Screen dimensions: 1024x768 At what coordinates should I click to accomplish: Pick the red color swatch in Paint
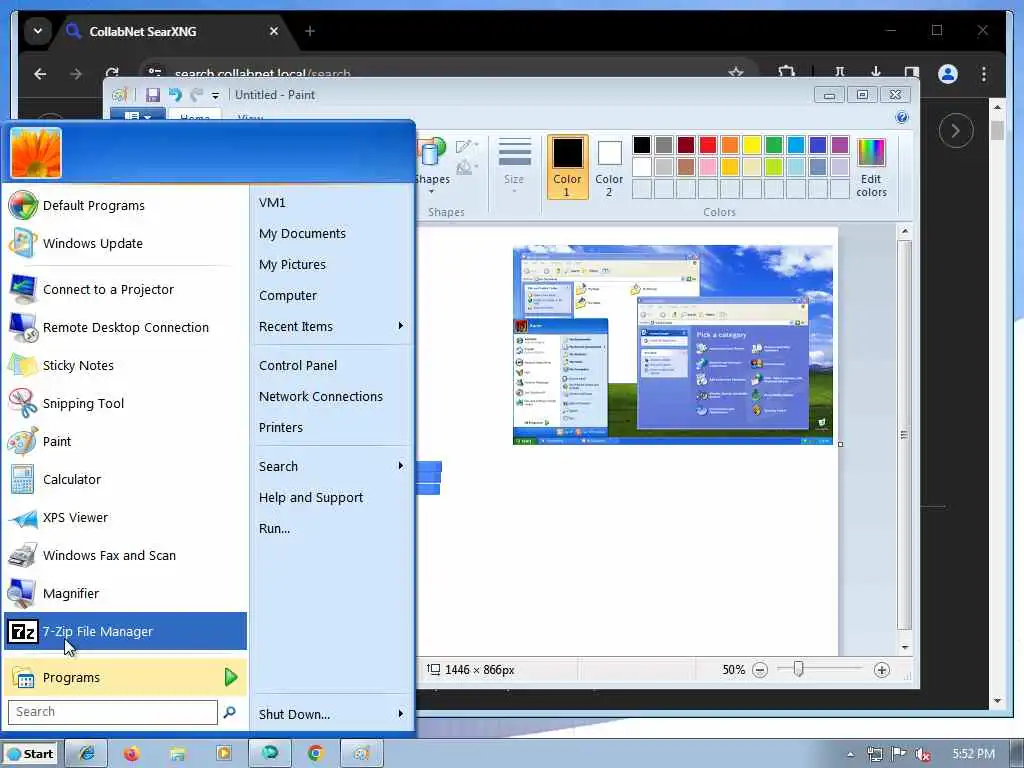point(708,144)
